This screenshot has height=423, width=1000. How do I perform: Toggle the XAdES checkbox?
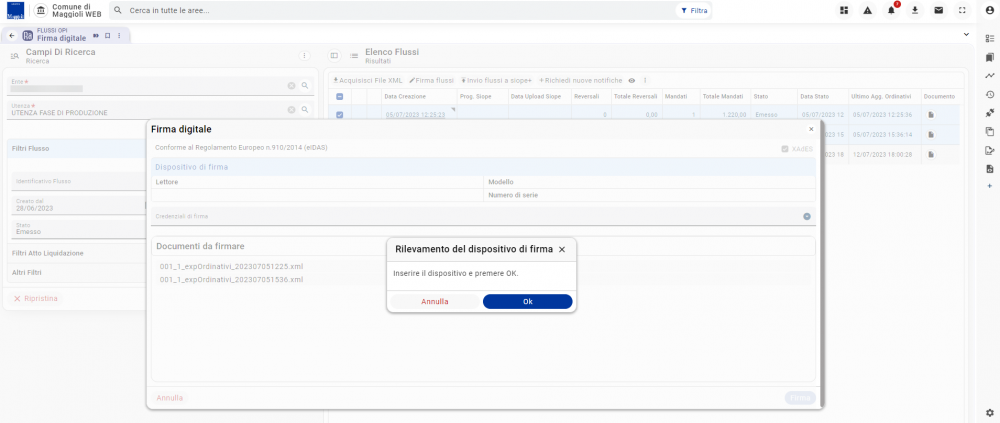coord(785,149)
